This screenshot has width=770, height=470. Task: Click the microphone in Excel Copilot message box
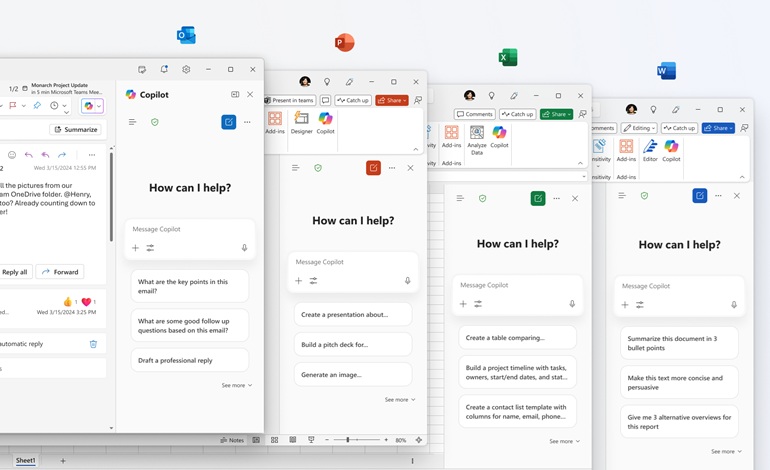pos(572,304)
